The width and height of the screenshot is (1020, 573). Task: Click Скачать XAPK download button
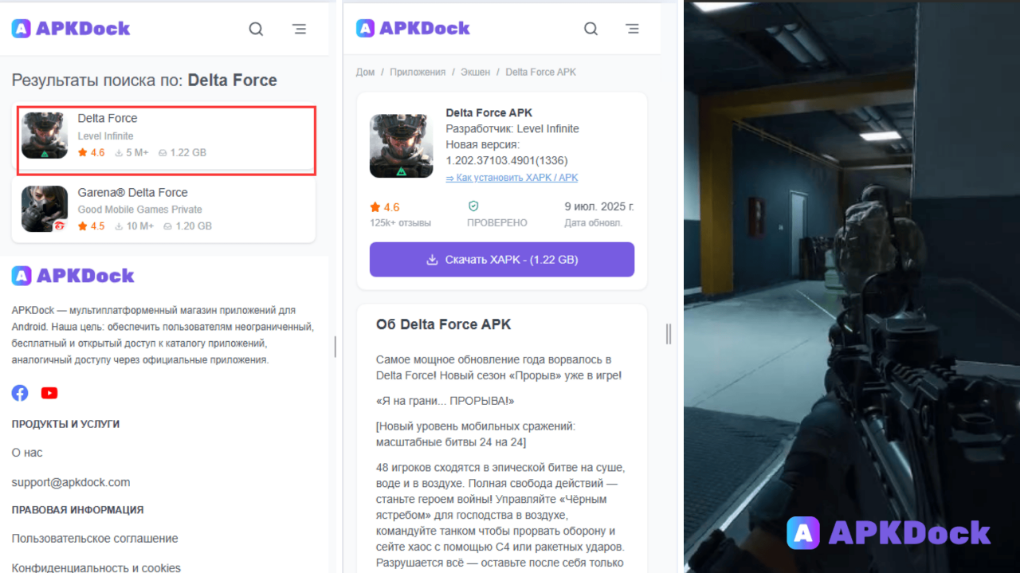click(x=502, y=260)
